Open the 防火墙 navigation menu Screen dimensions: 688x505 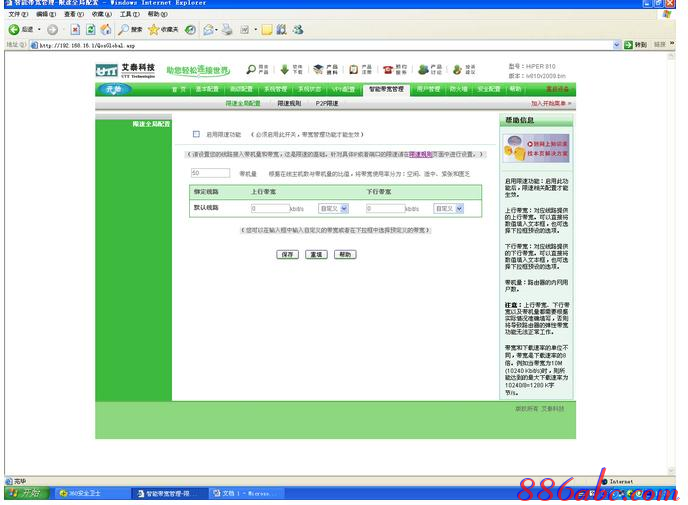[458, 89]
